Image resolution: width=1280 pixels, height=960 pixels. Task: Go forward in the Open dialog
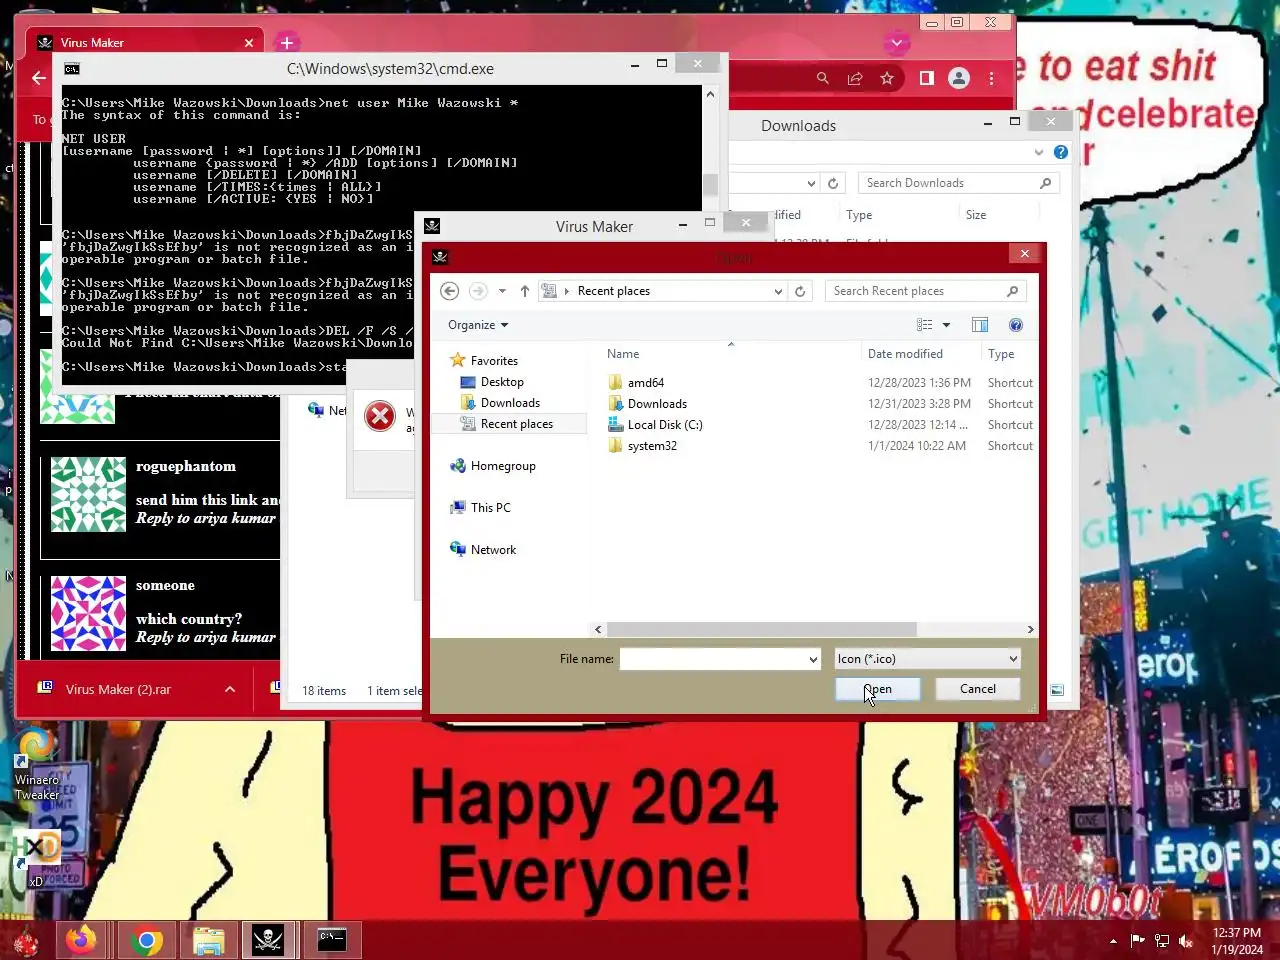click(x=478, y=291)
